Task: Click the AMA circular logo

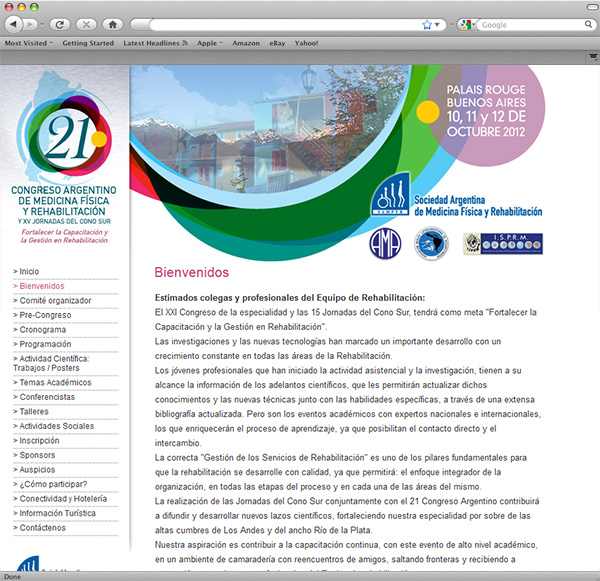Action: (385, 244)
